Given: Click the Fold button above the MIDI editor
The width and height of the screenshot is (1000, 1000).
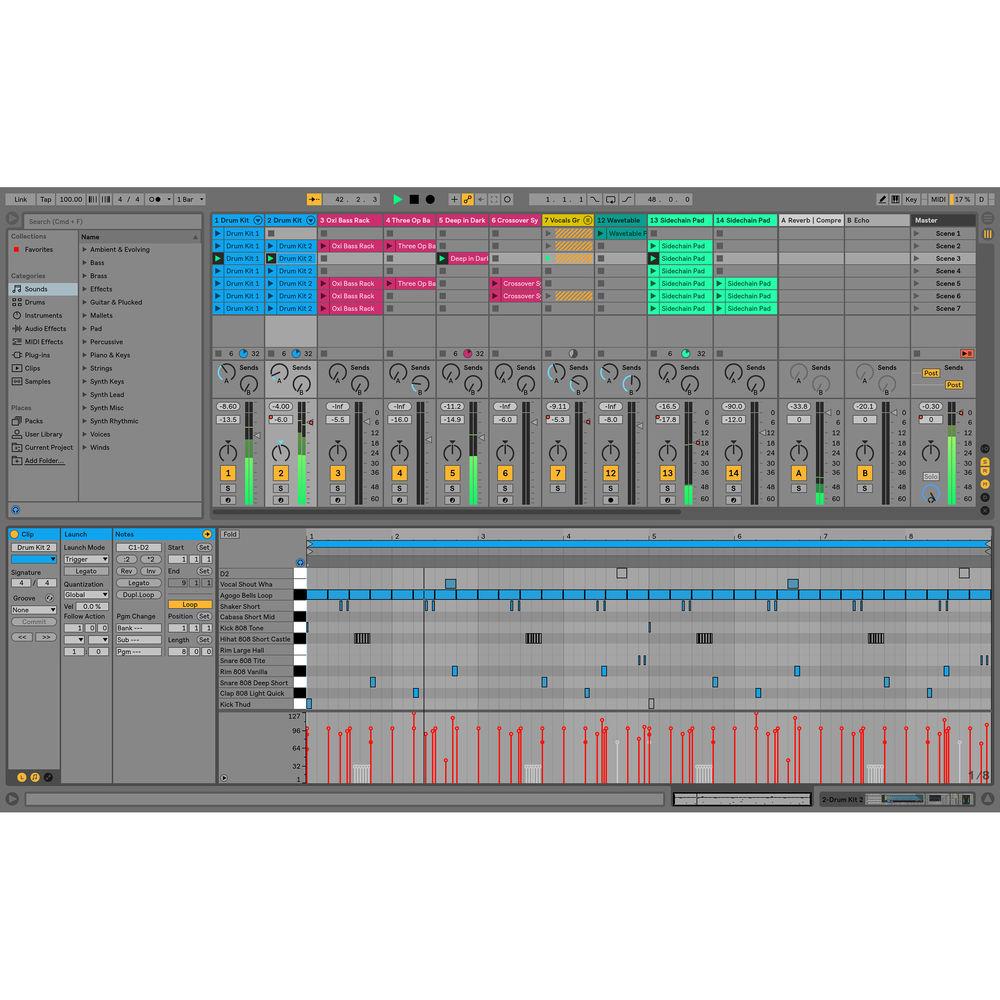Looking at the screenshot, I should 229,534.
